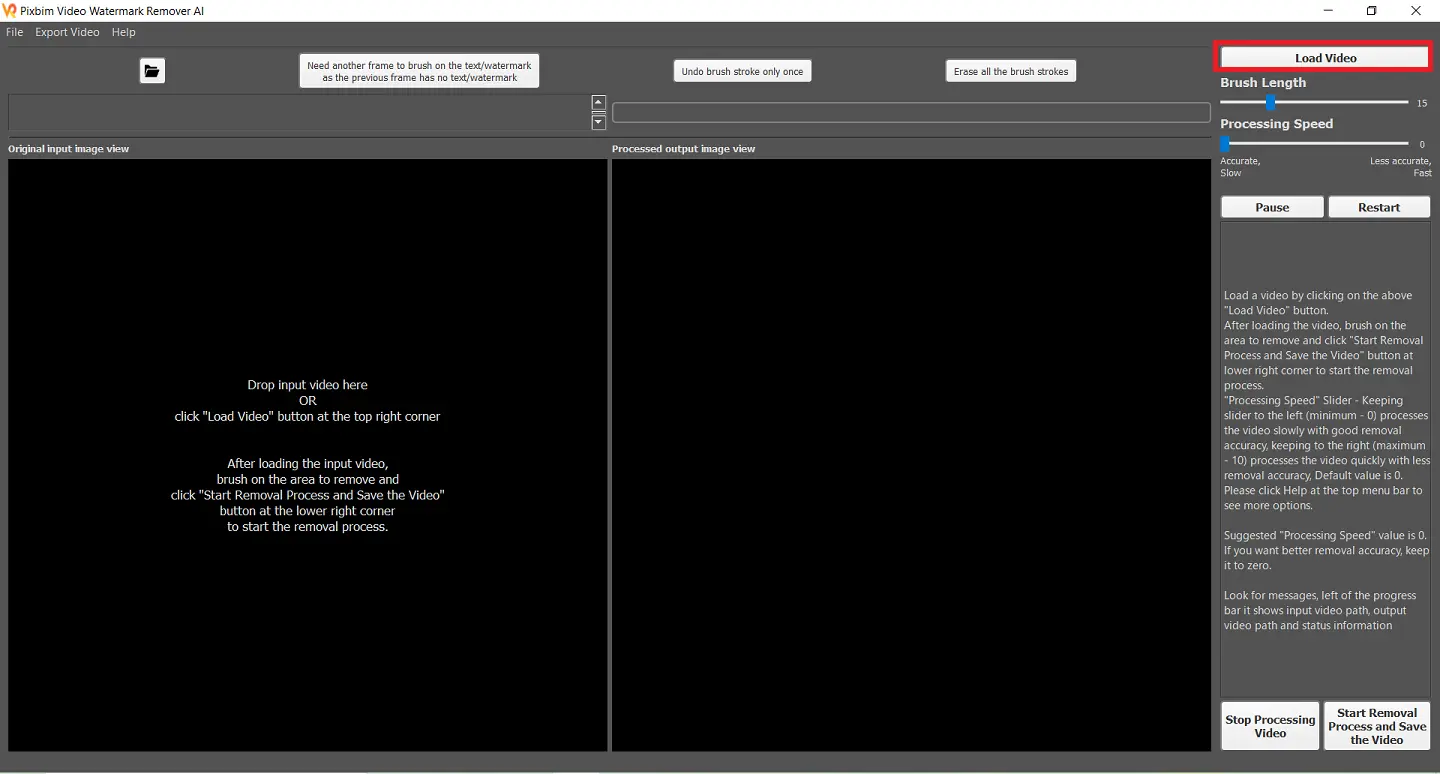Click the "Accurate, Slow" label
The height and width of the screenshot is (774, 1440).
(1240, 167)
